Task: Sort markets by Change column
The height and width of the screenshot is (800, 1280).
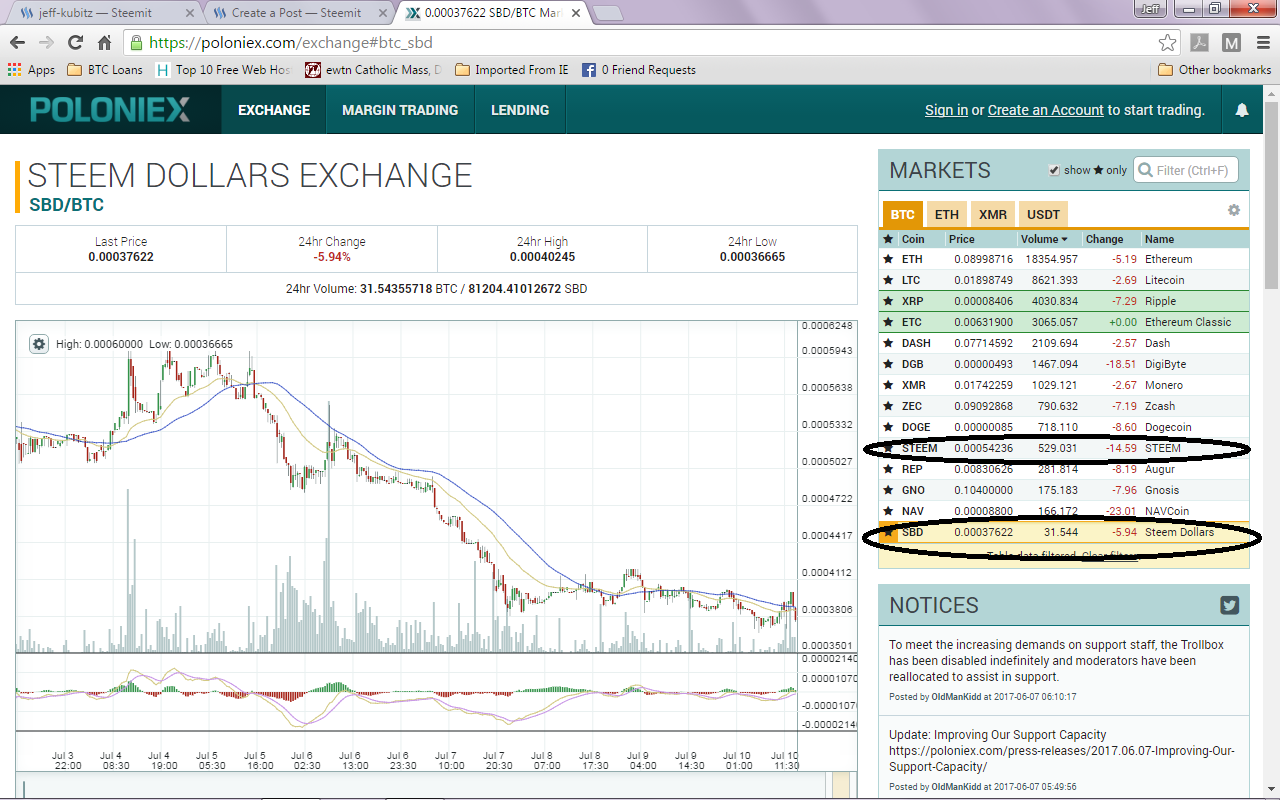Action: 1105,239
